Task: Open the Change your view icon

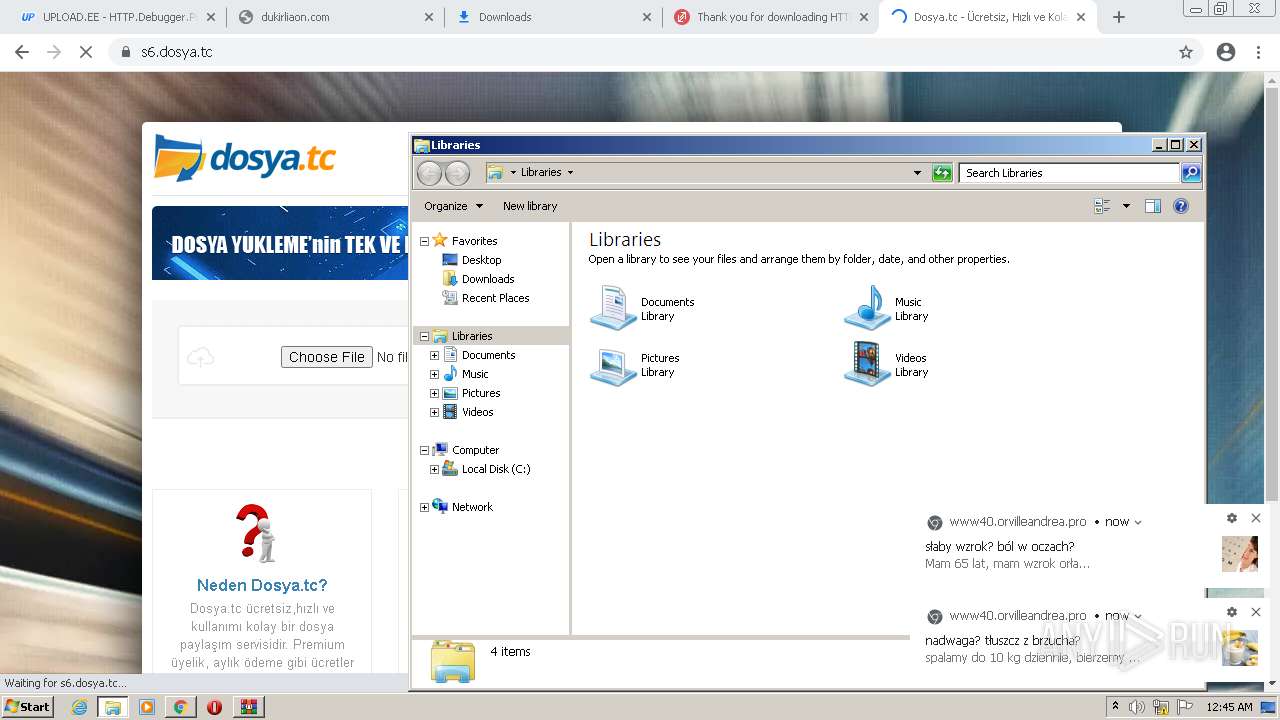Action: (1103, 206)
